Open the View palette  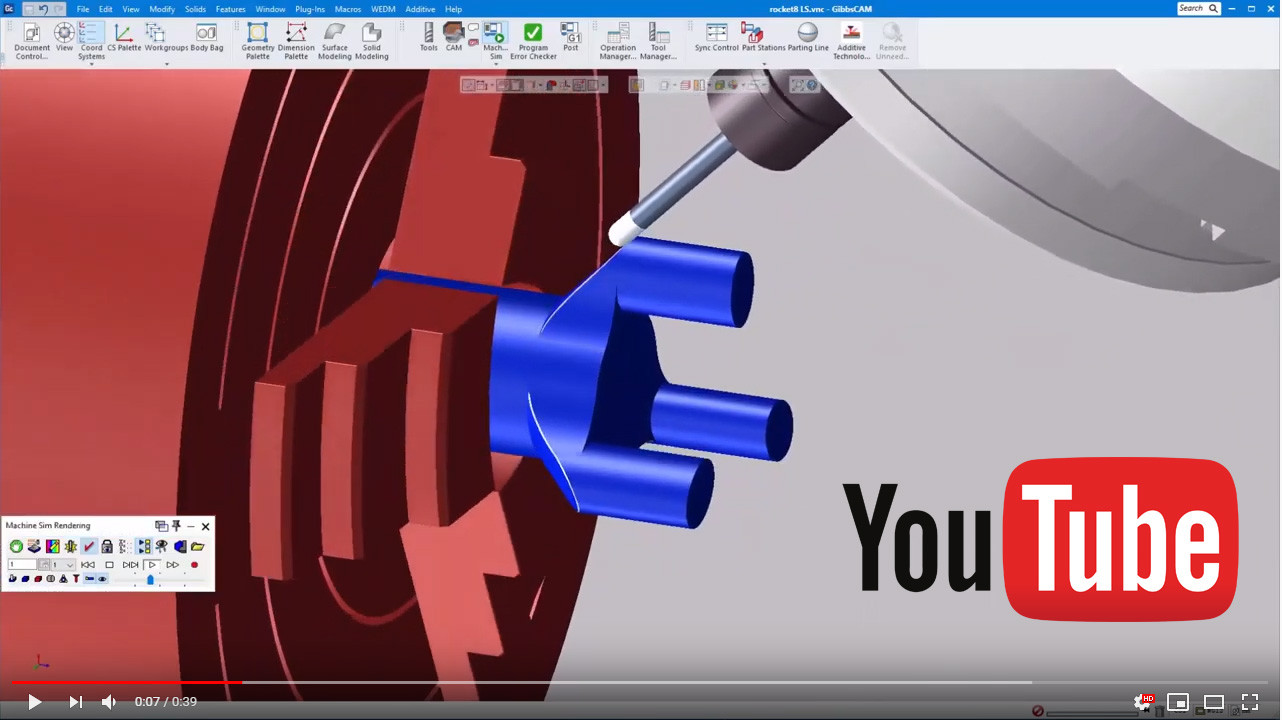[x=64, y=38]
